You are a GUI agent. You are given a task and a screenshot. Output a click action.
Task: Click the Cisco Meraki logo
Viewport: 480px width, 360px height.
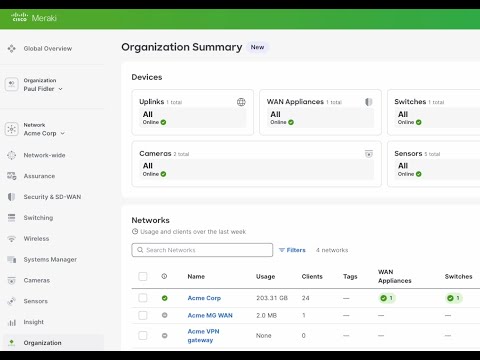(34, 18)
